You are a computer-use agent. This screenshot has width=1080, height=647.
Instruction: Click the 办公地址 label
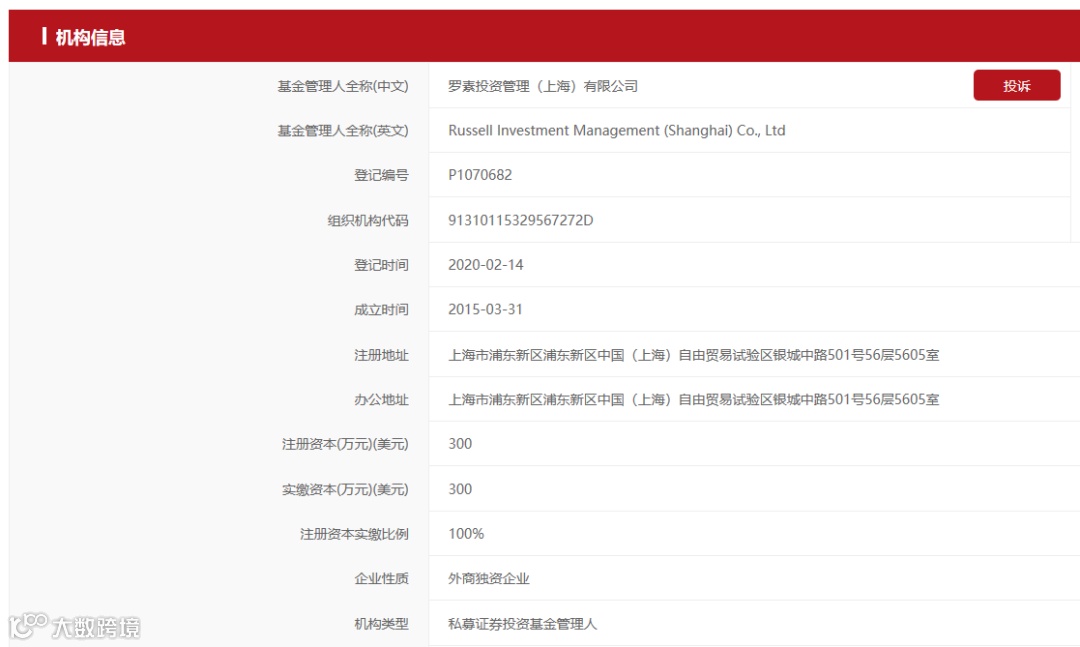(x=382, y=400)
